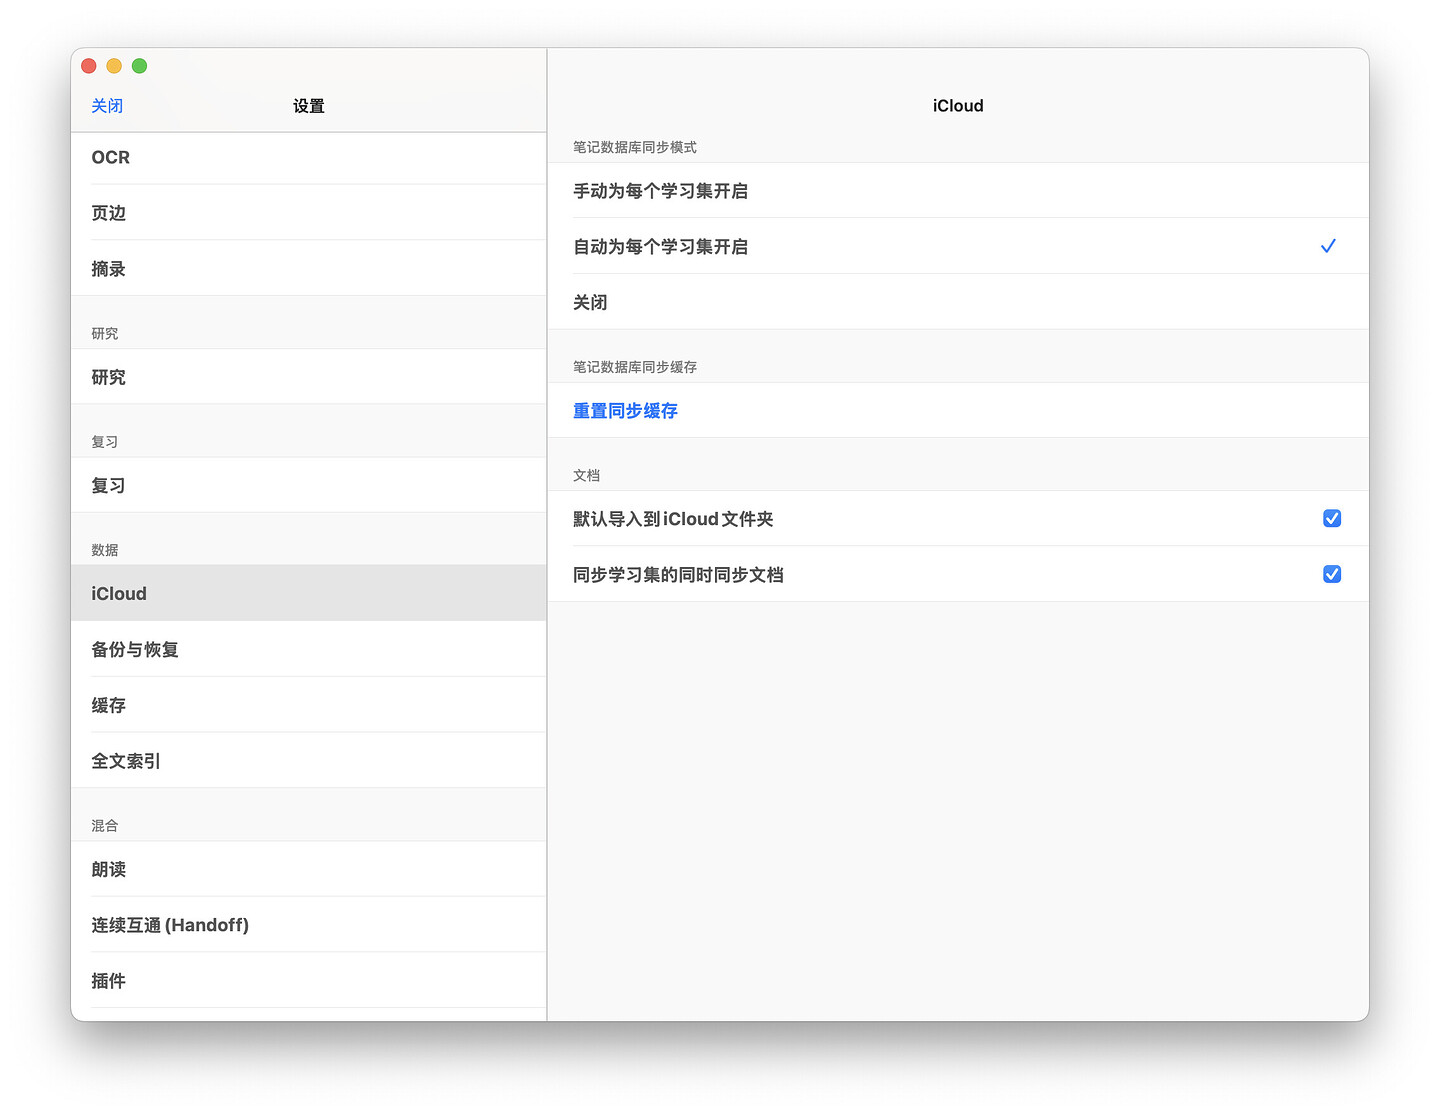The image size is (1440, 1115).
Task: Select the 复习 settings row
Action: [309, 485]
